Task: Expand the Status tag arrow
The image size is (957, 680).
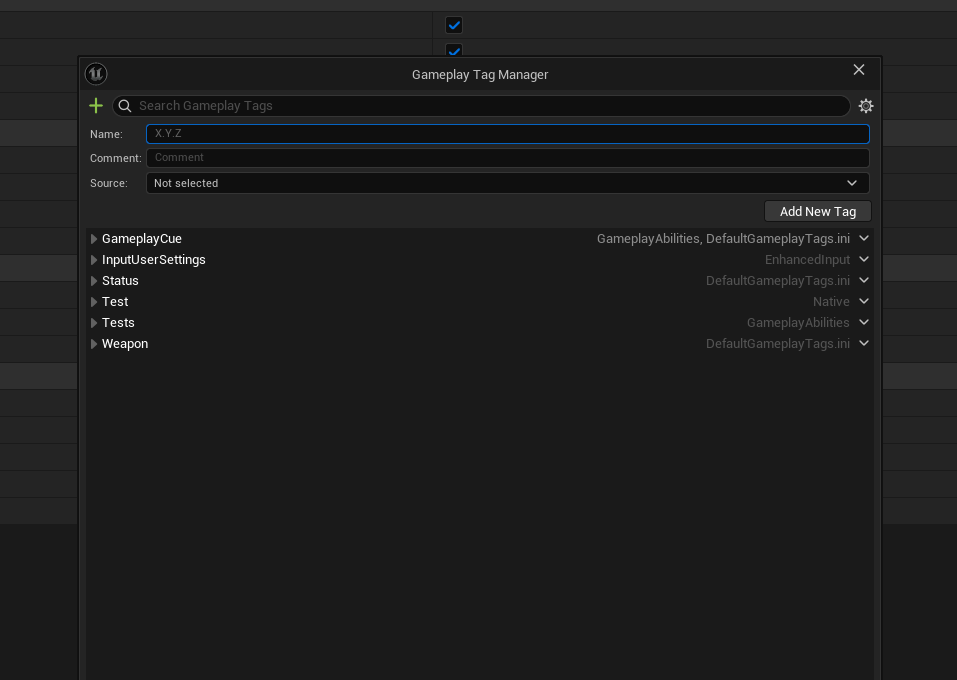Action: (x=93, y=281)
